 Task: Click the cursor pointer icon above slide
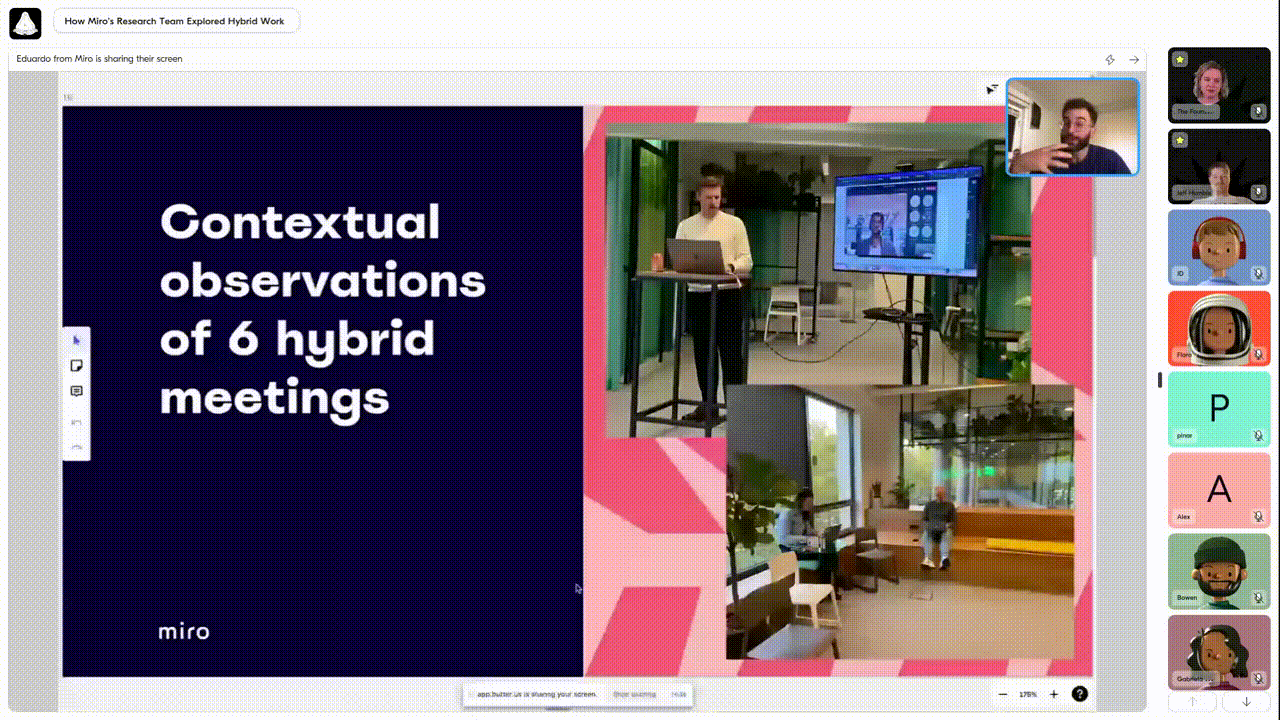[992, 89]
